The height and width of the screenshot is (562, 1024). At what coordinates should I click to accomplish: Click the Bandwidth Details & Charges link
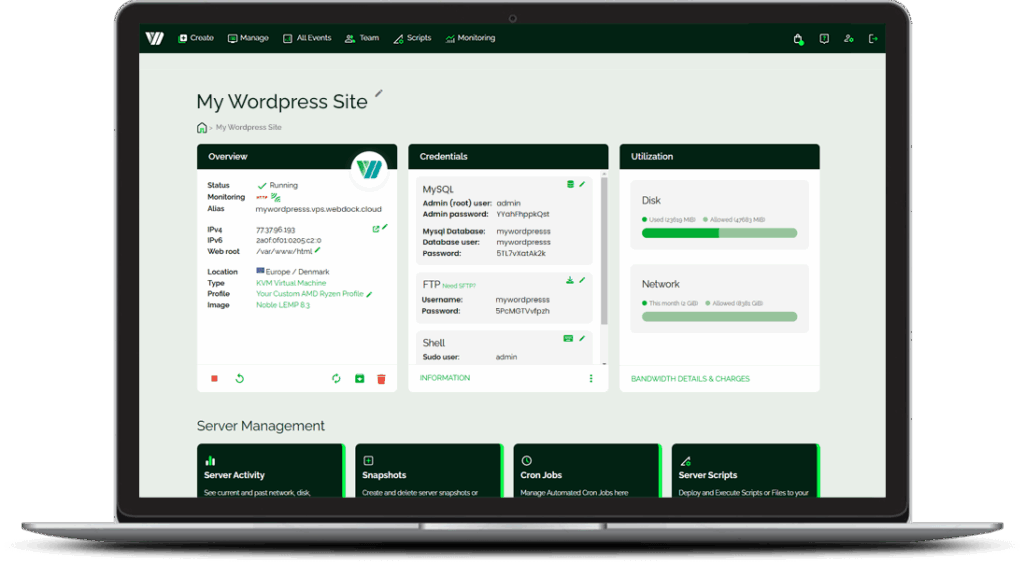point(690,379)
